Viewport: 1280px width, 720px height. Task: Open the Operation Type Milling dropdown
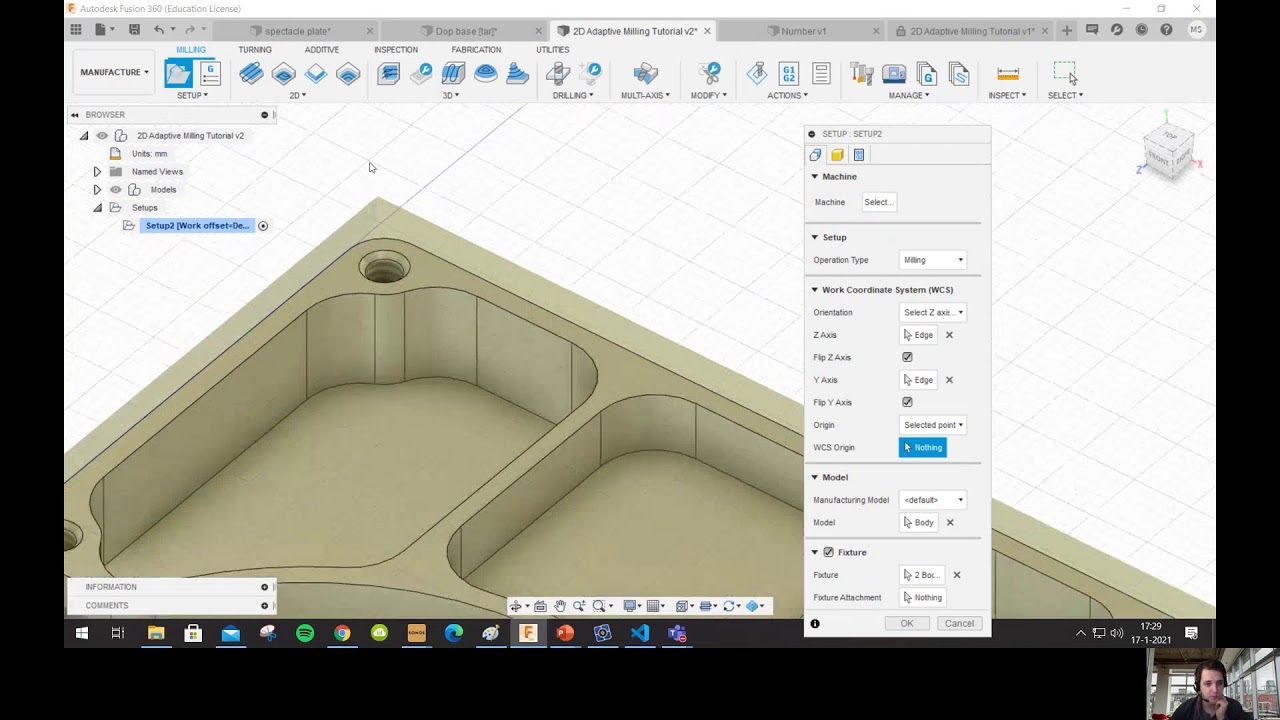tap(933, 260)
